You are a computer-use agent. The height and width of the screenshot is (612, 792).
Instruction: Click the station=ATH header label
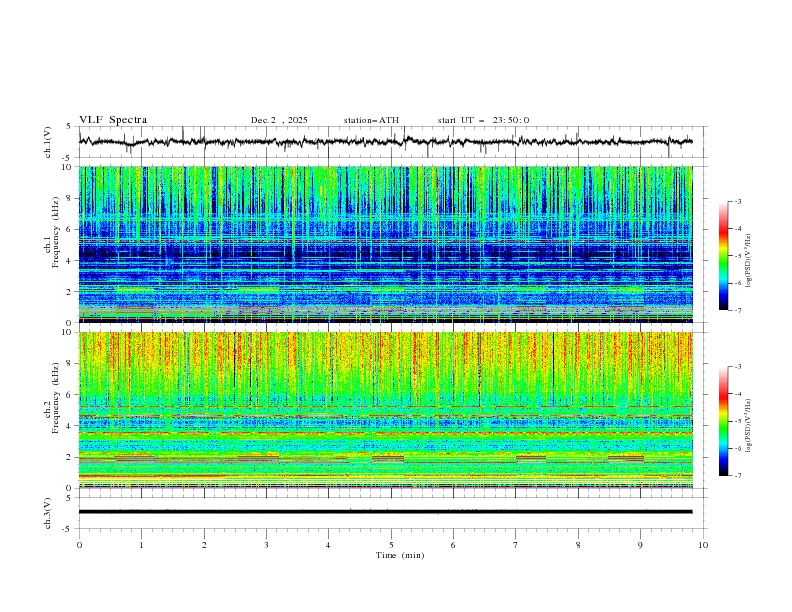click(371, 120)
